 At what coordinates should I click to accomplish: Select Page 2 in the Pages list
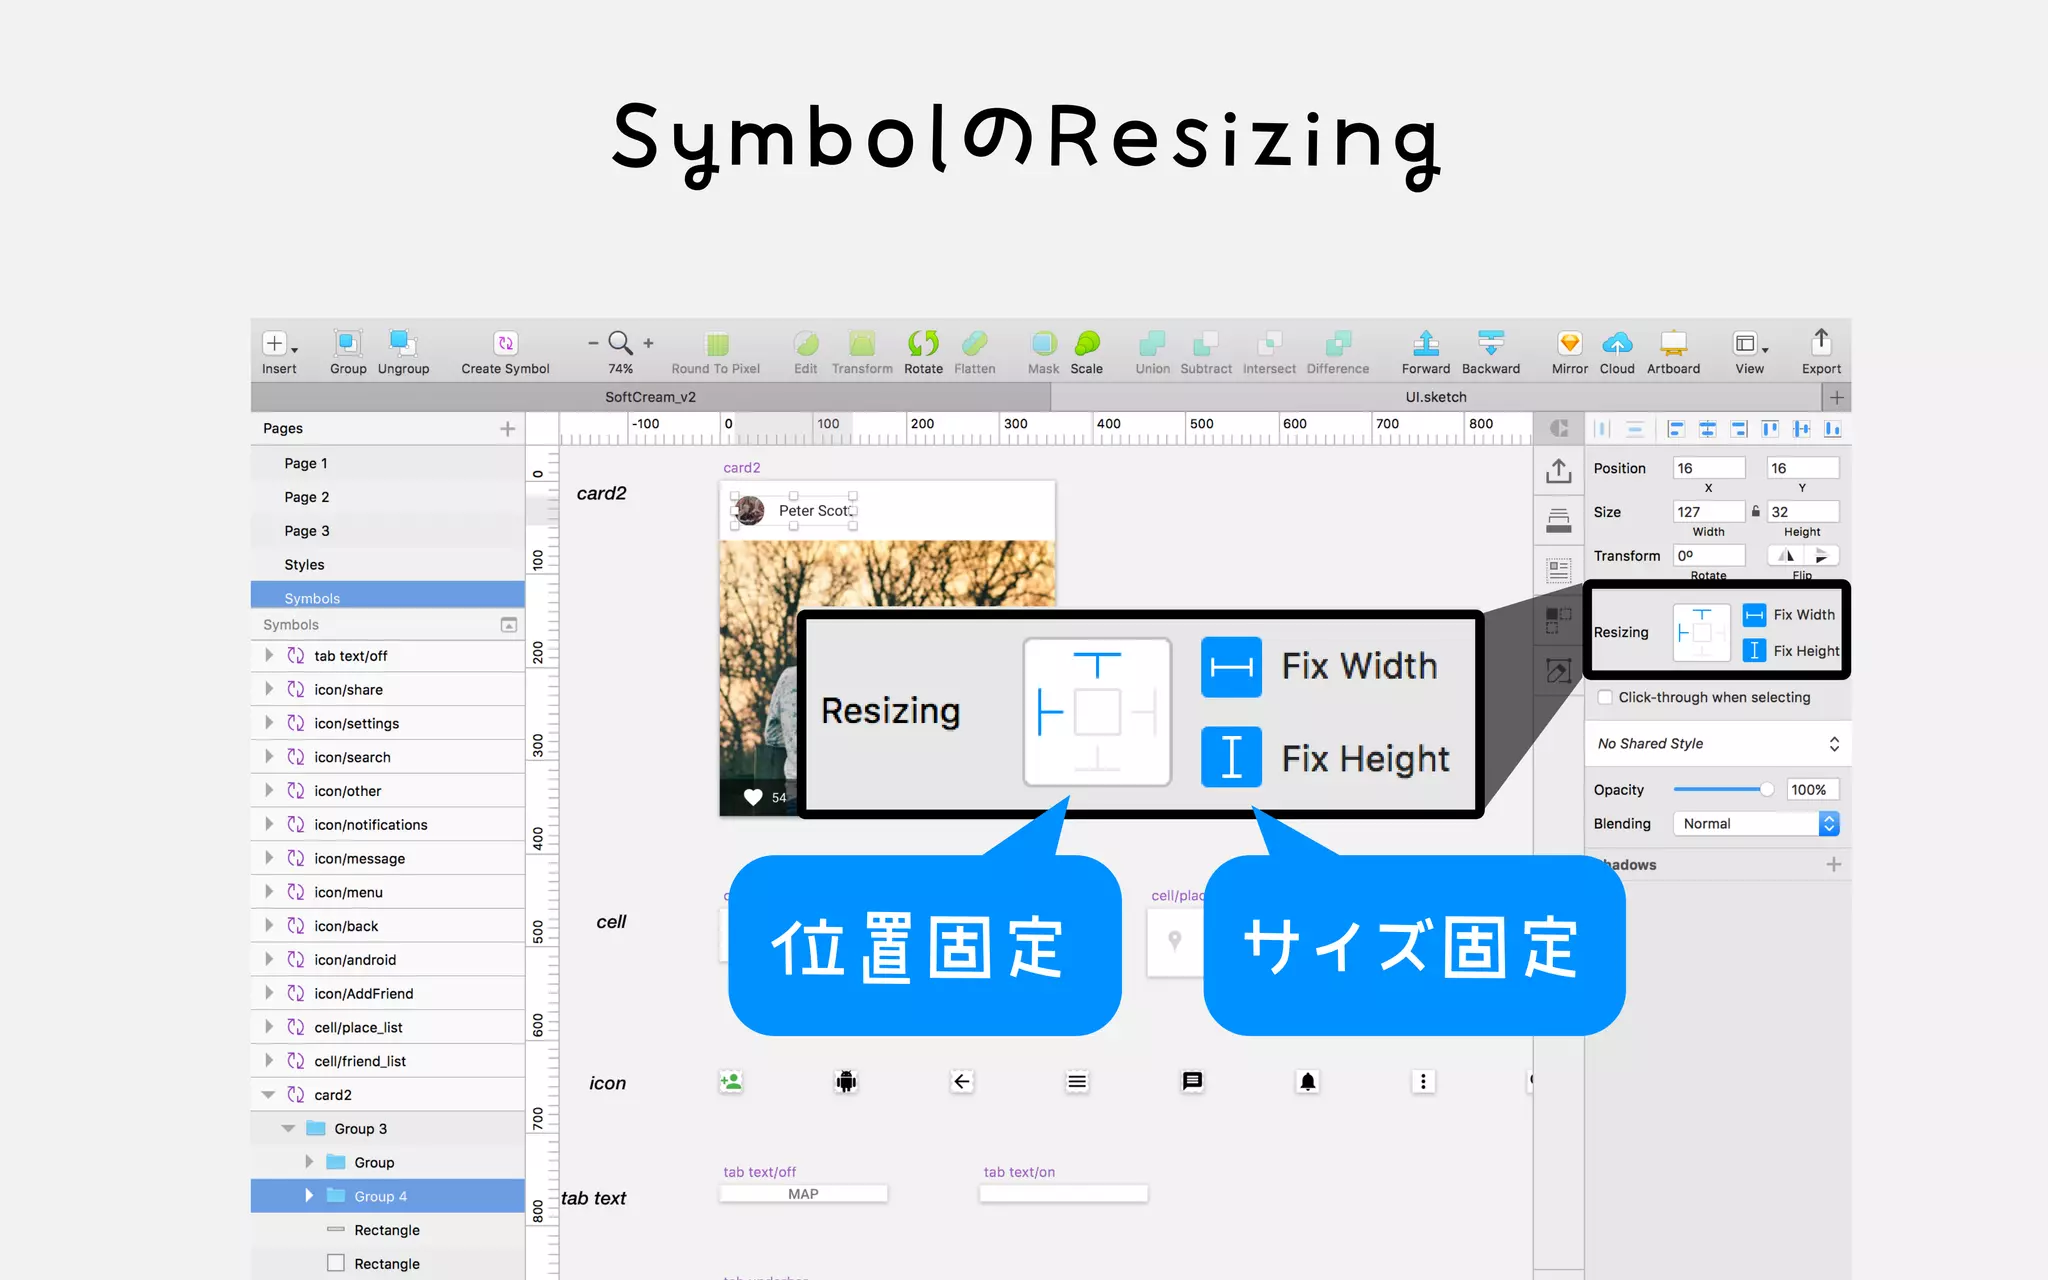pos(388,497)
